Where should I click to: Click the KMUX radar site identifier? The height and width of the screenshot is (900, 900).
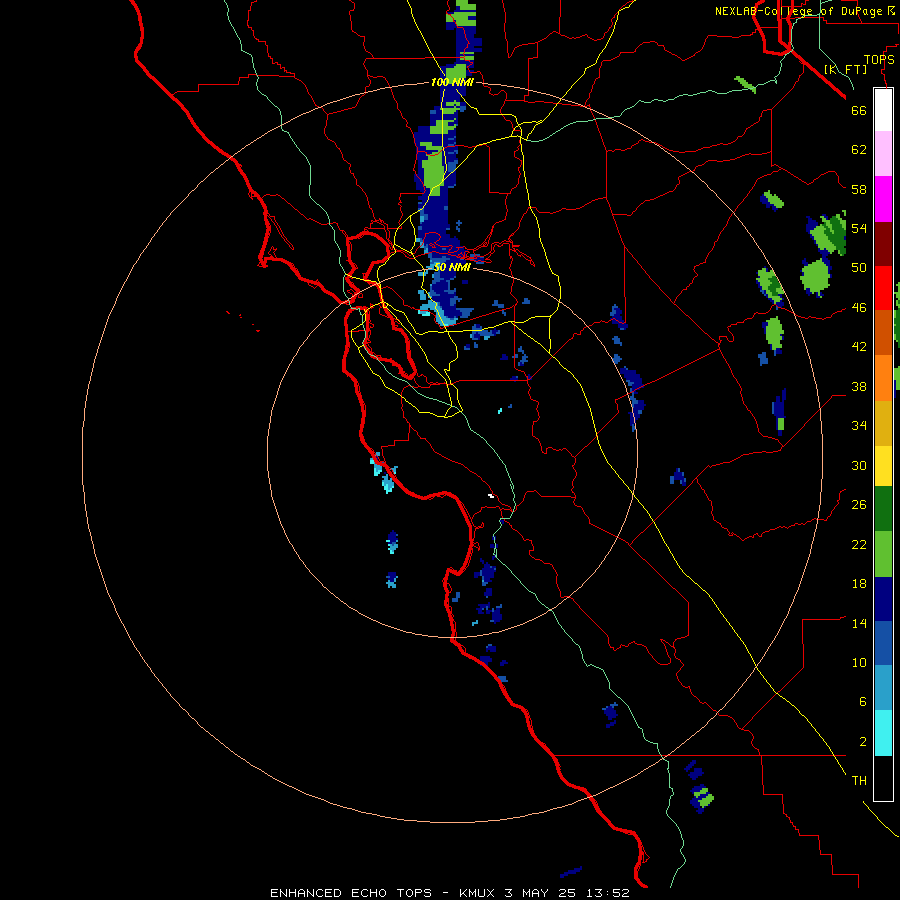(x=476, y=893)
